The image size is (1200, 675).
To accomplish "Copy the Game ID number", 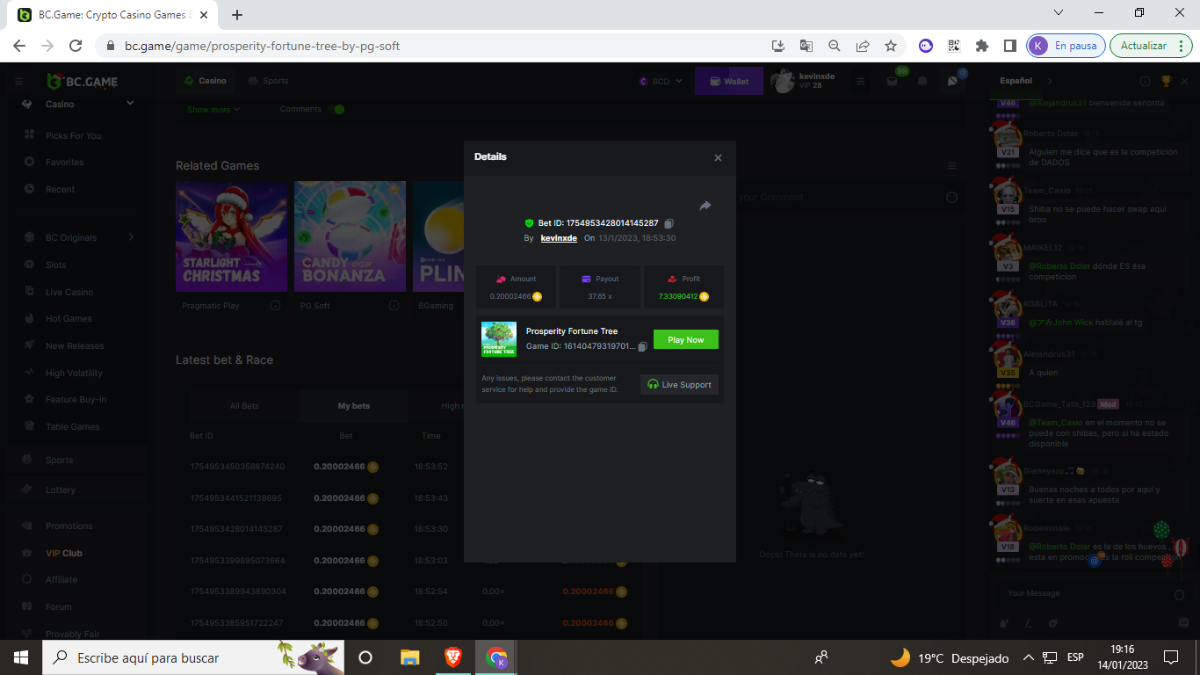I will point(642,347).
